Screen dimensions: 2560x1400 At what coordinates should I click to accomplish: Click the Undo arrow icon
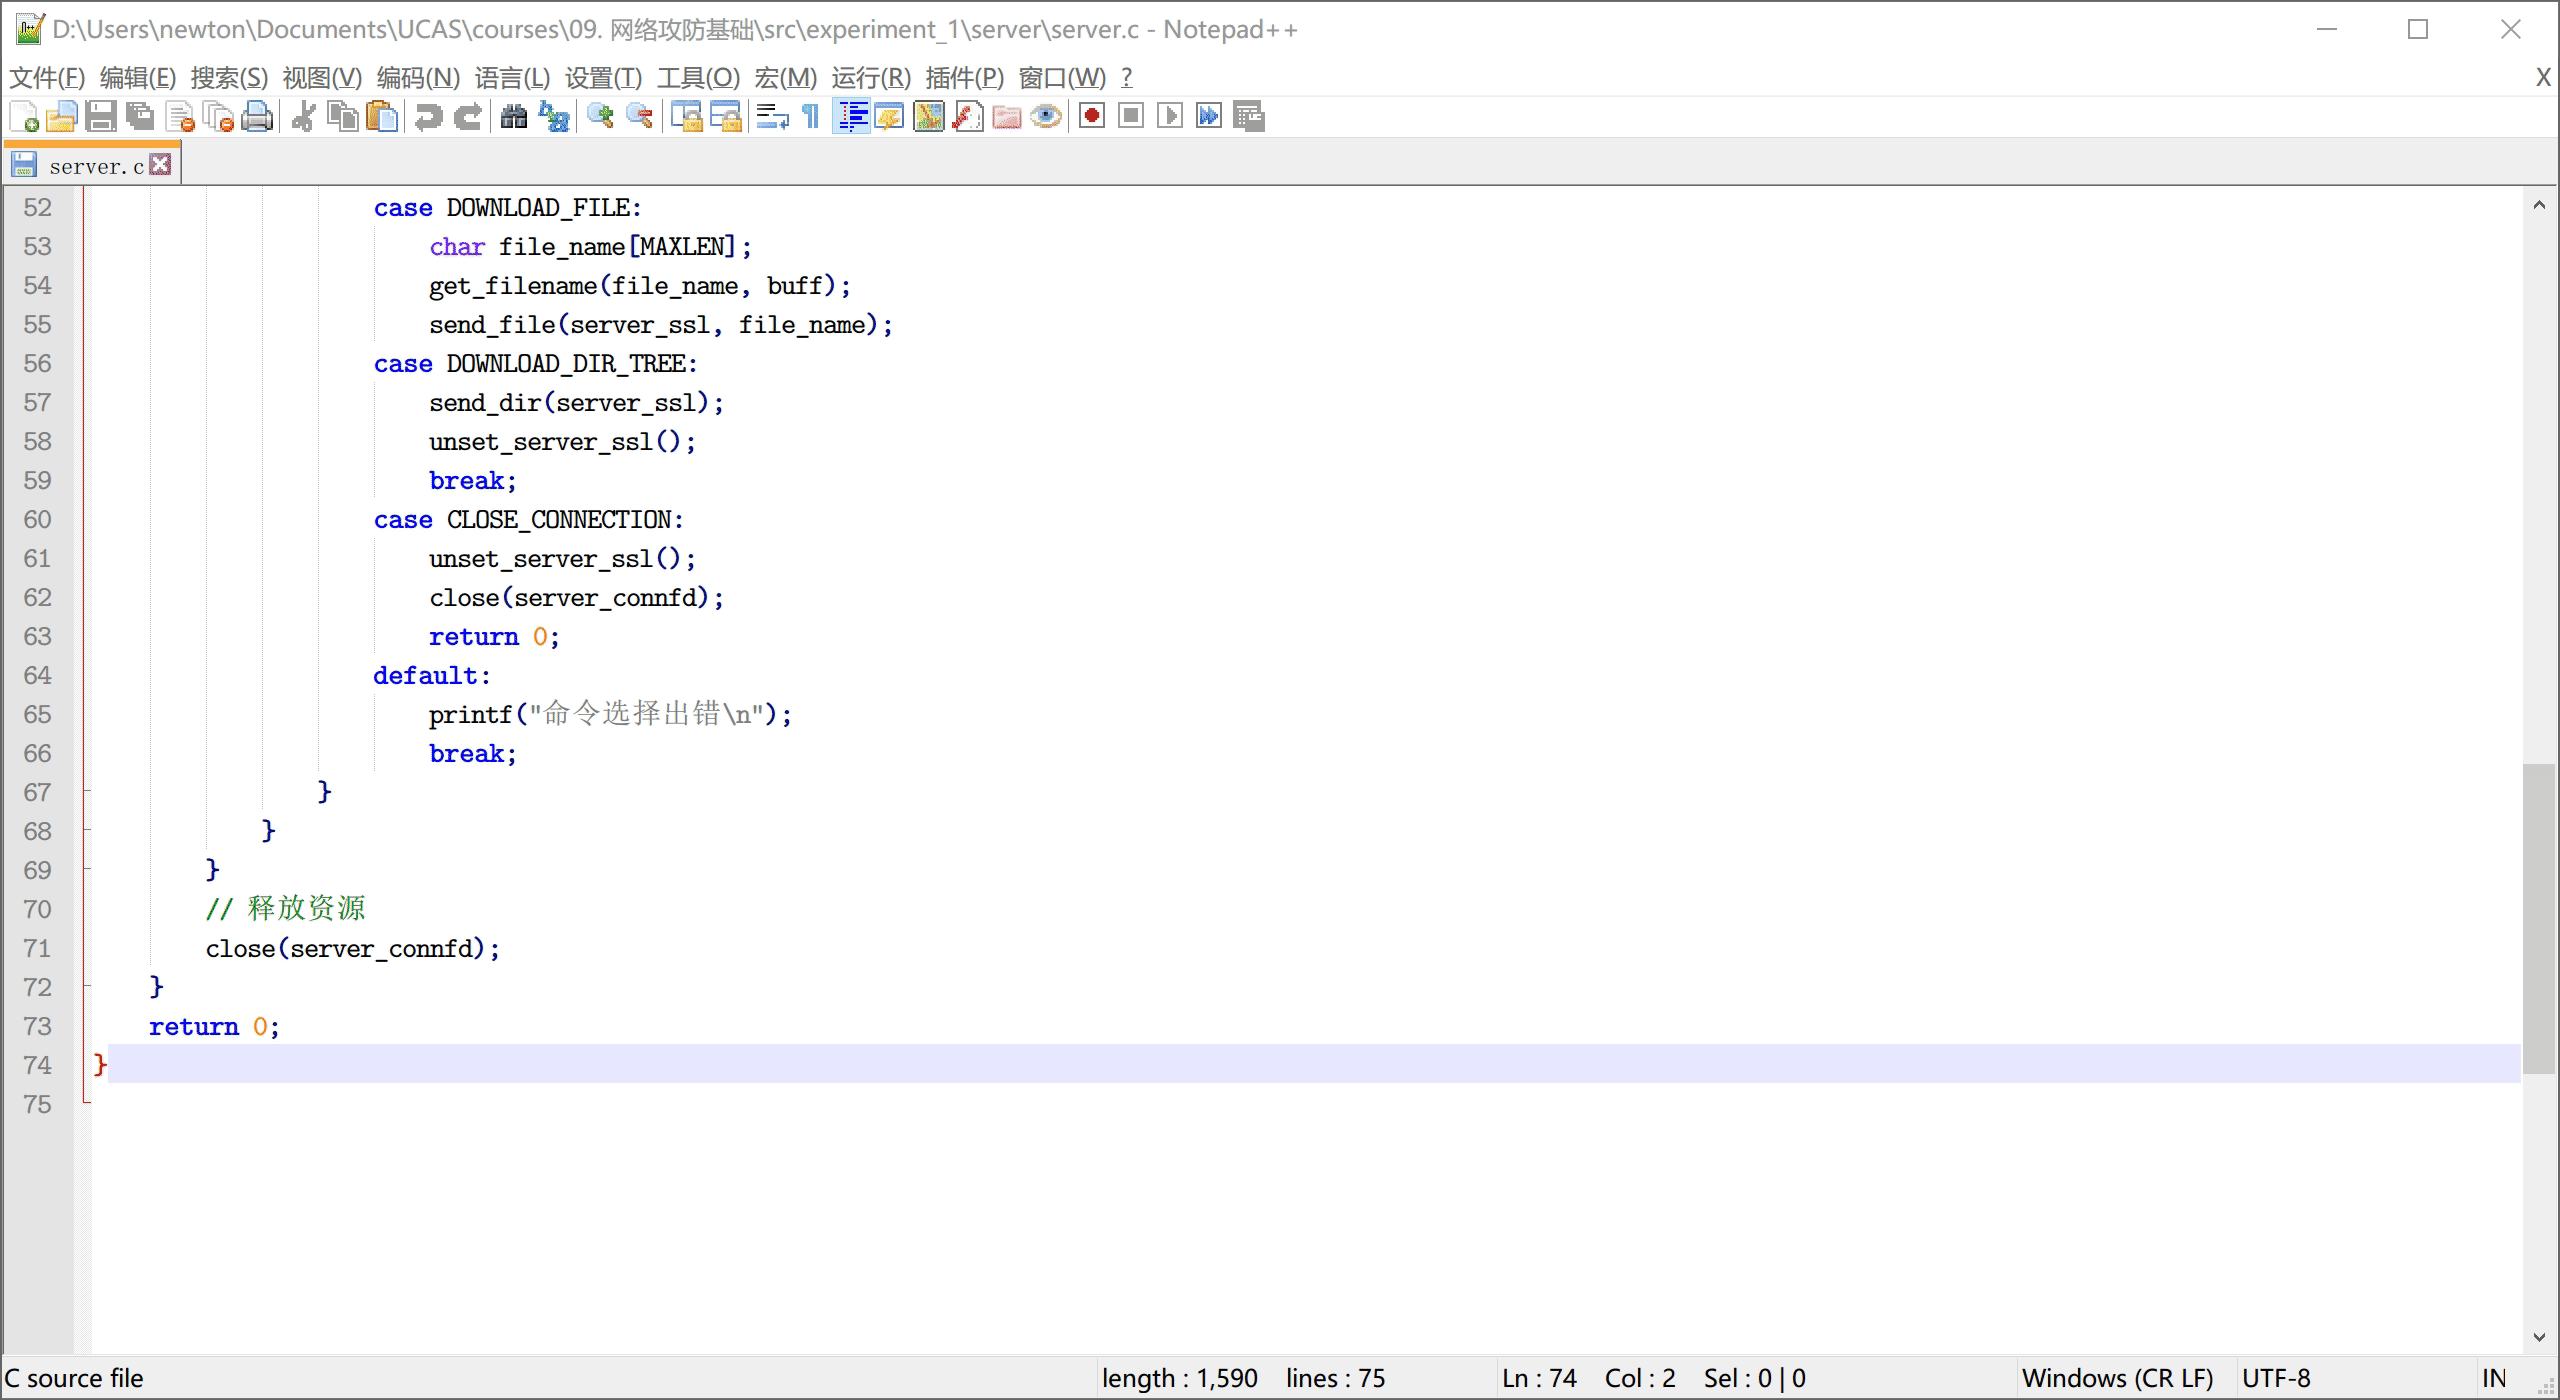click(428, 117)
